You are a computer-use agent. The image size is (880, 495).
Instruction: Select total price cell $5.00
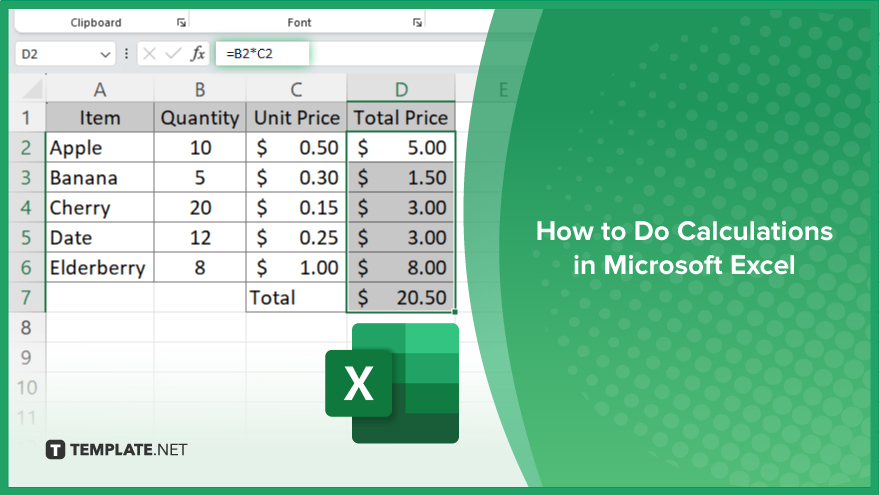[401, 148]
